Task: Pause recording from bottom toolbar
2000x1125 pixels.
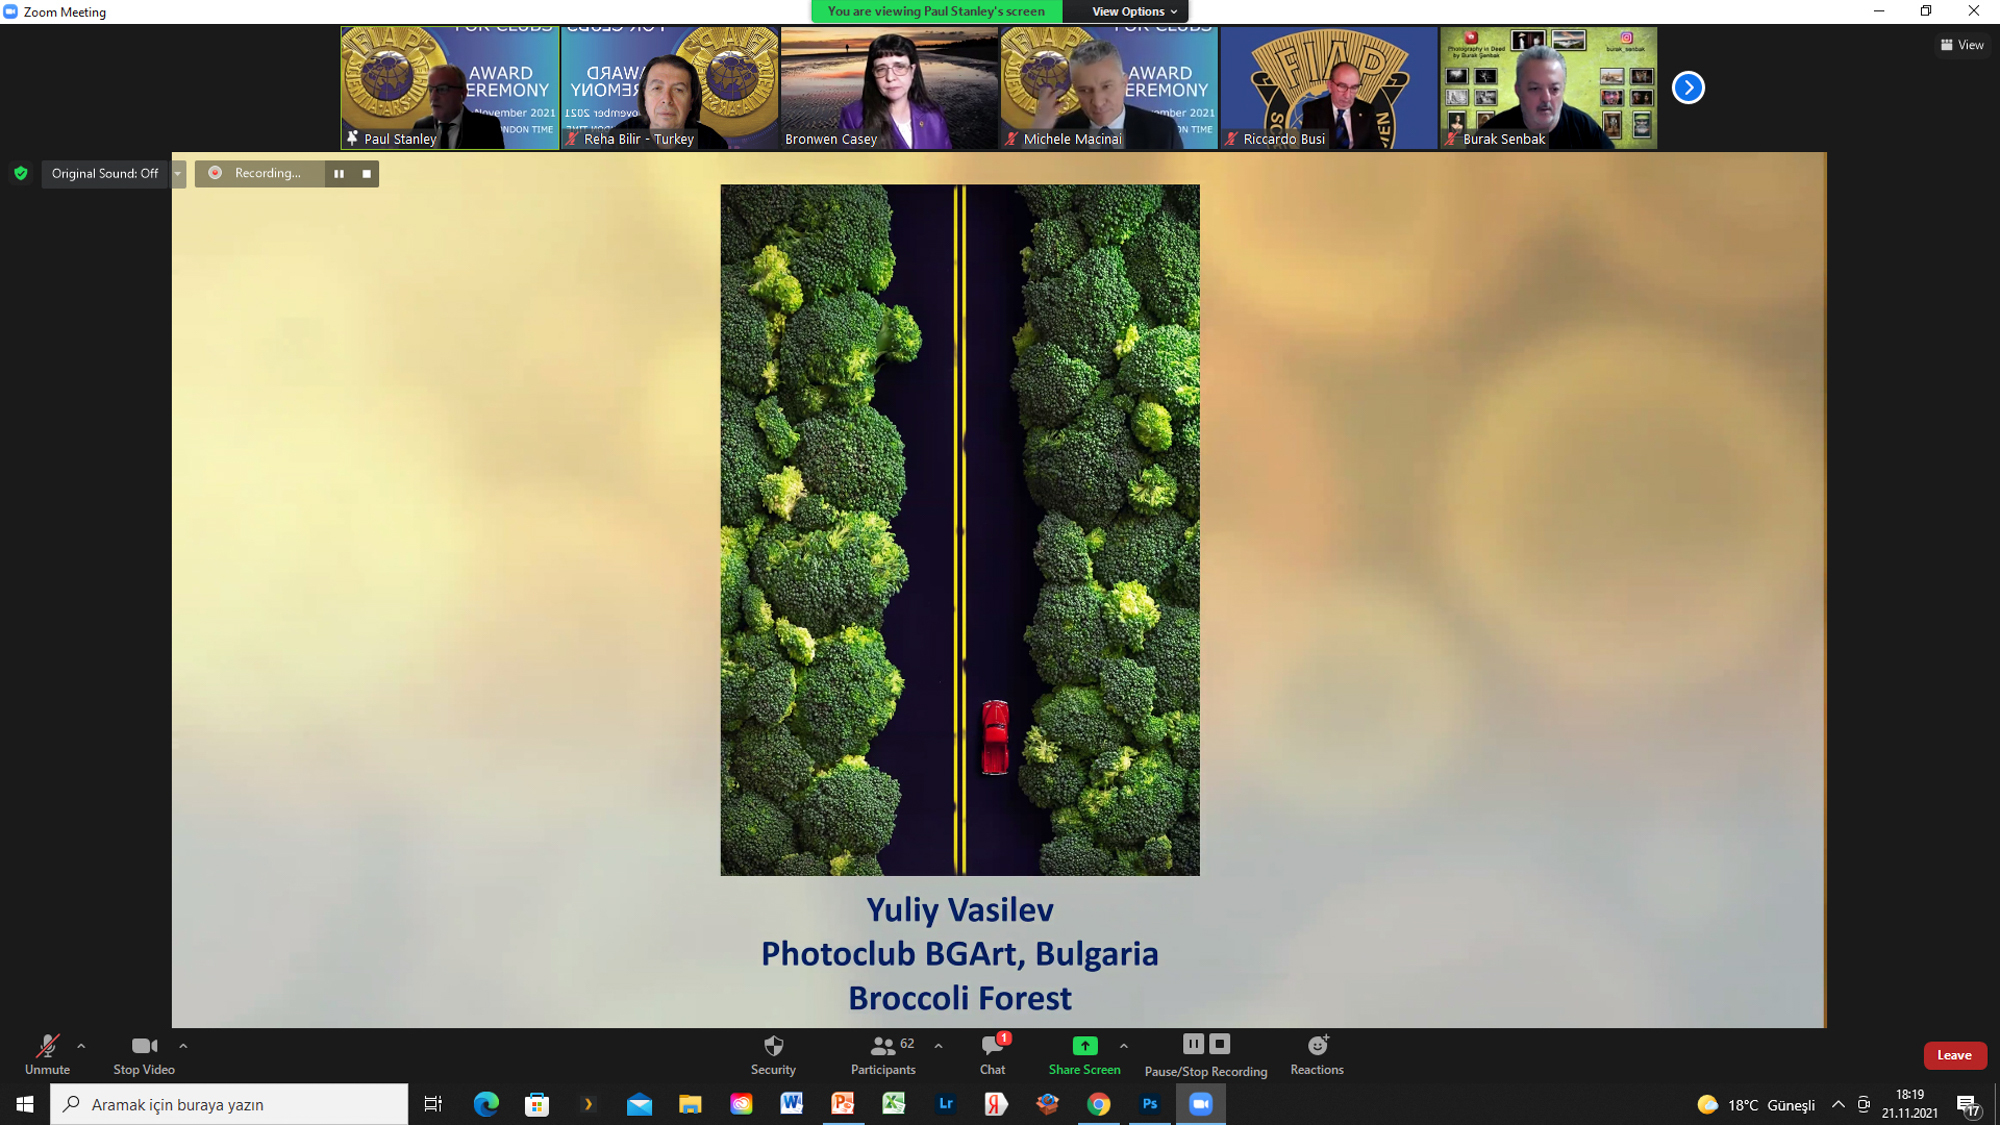Action: [x=1193, y=1044]
